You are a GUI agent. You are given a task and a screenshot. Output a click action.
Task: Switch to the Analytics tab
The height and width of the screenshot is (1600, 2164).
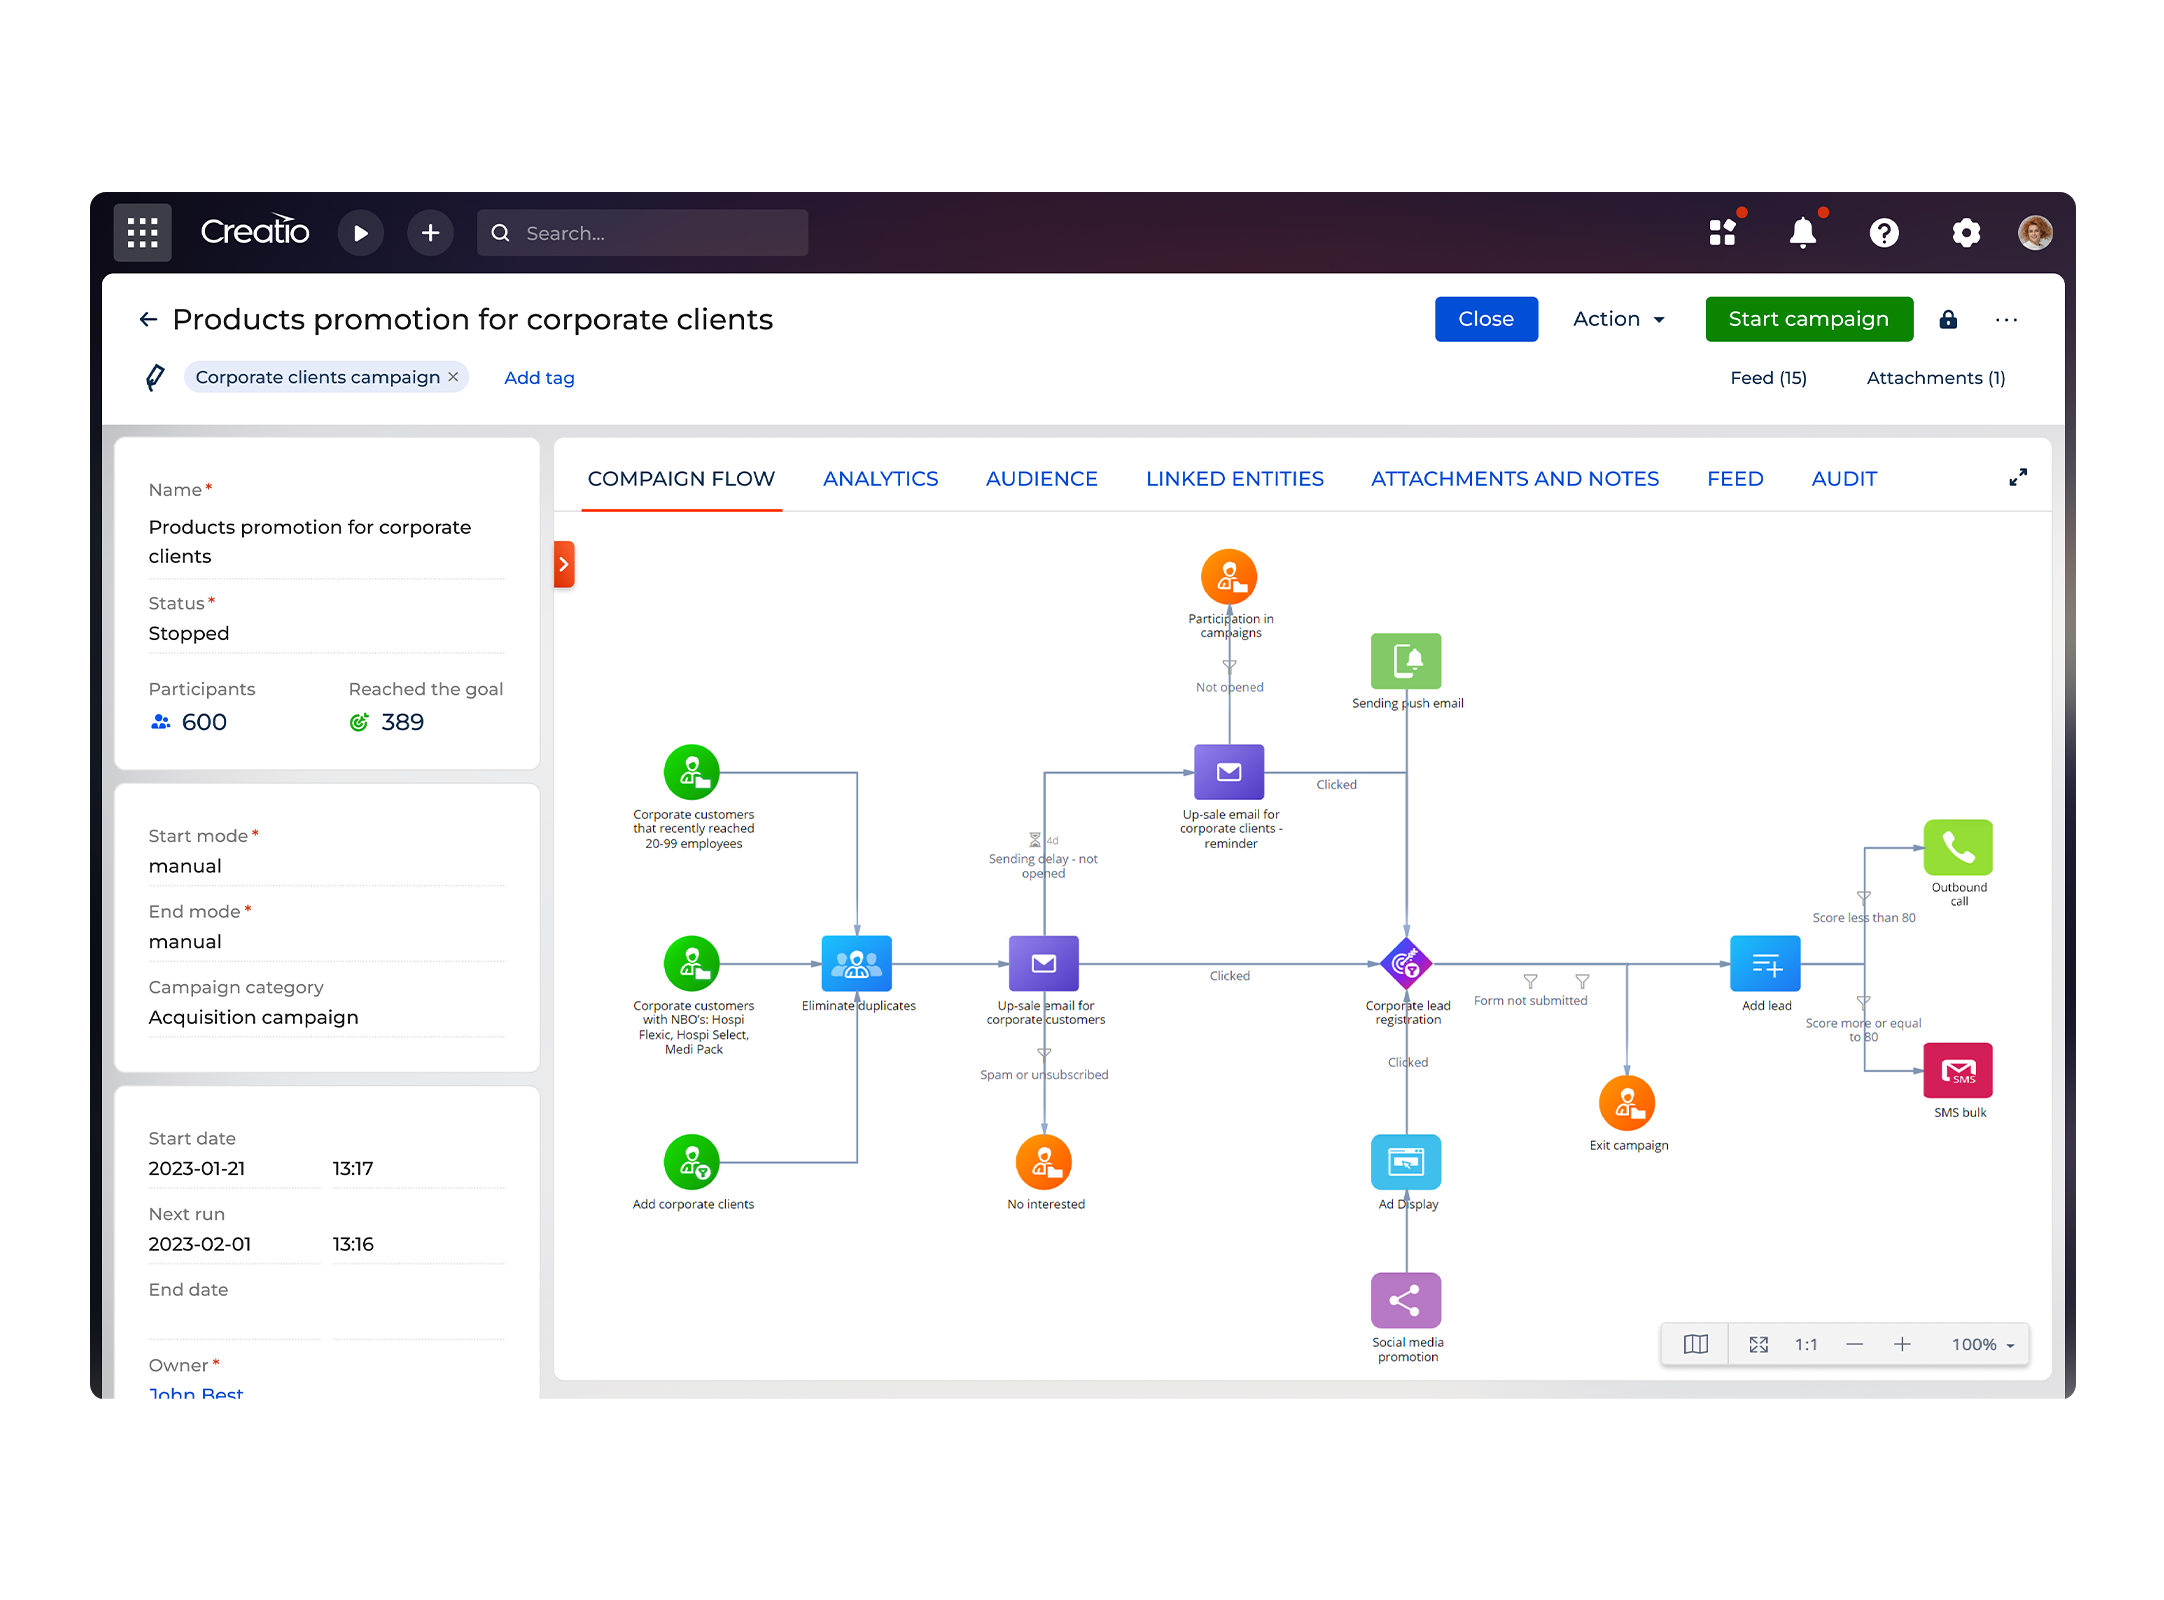(x=880, y=479)
